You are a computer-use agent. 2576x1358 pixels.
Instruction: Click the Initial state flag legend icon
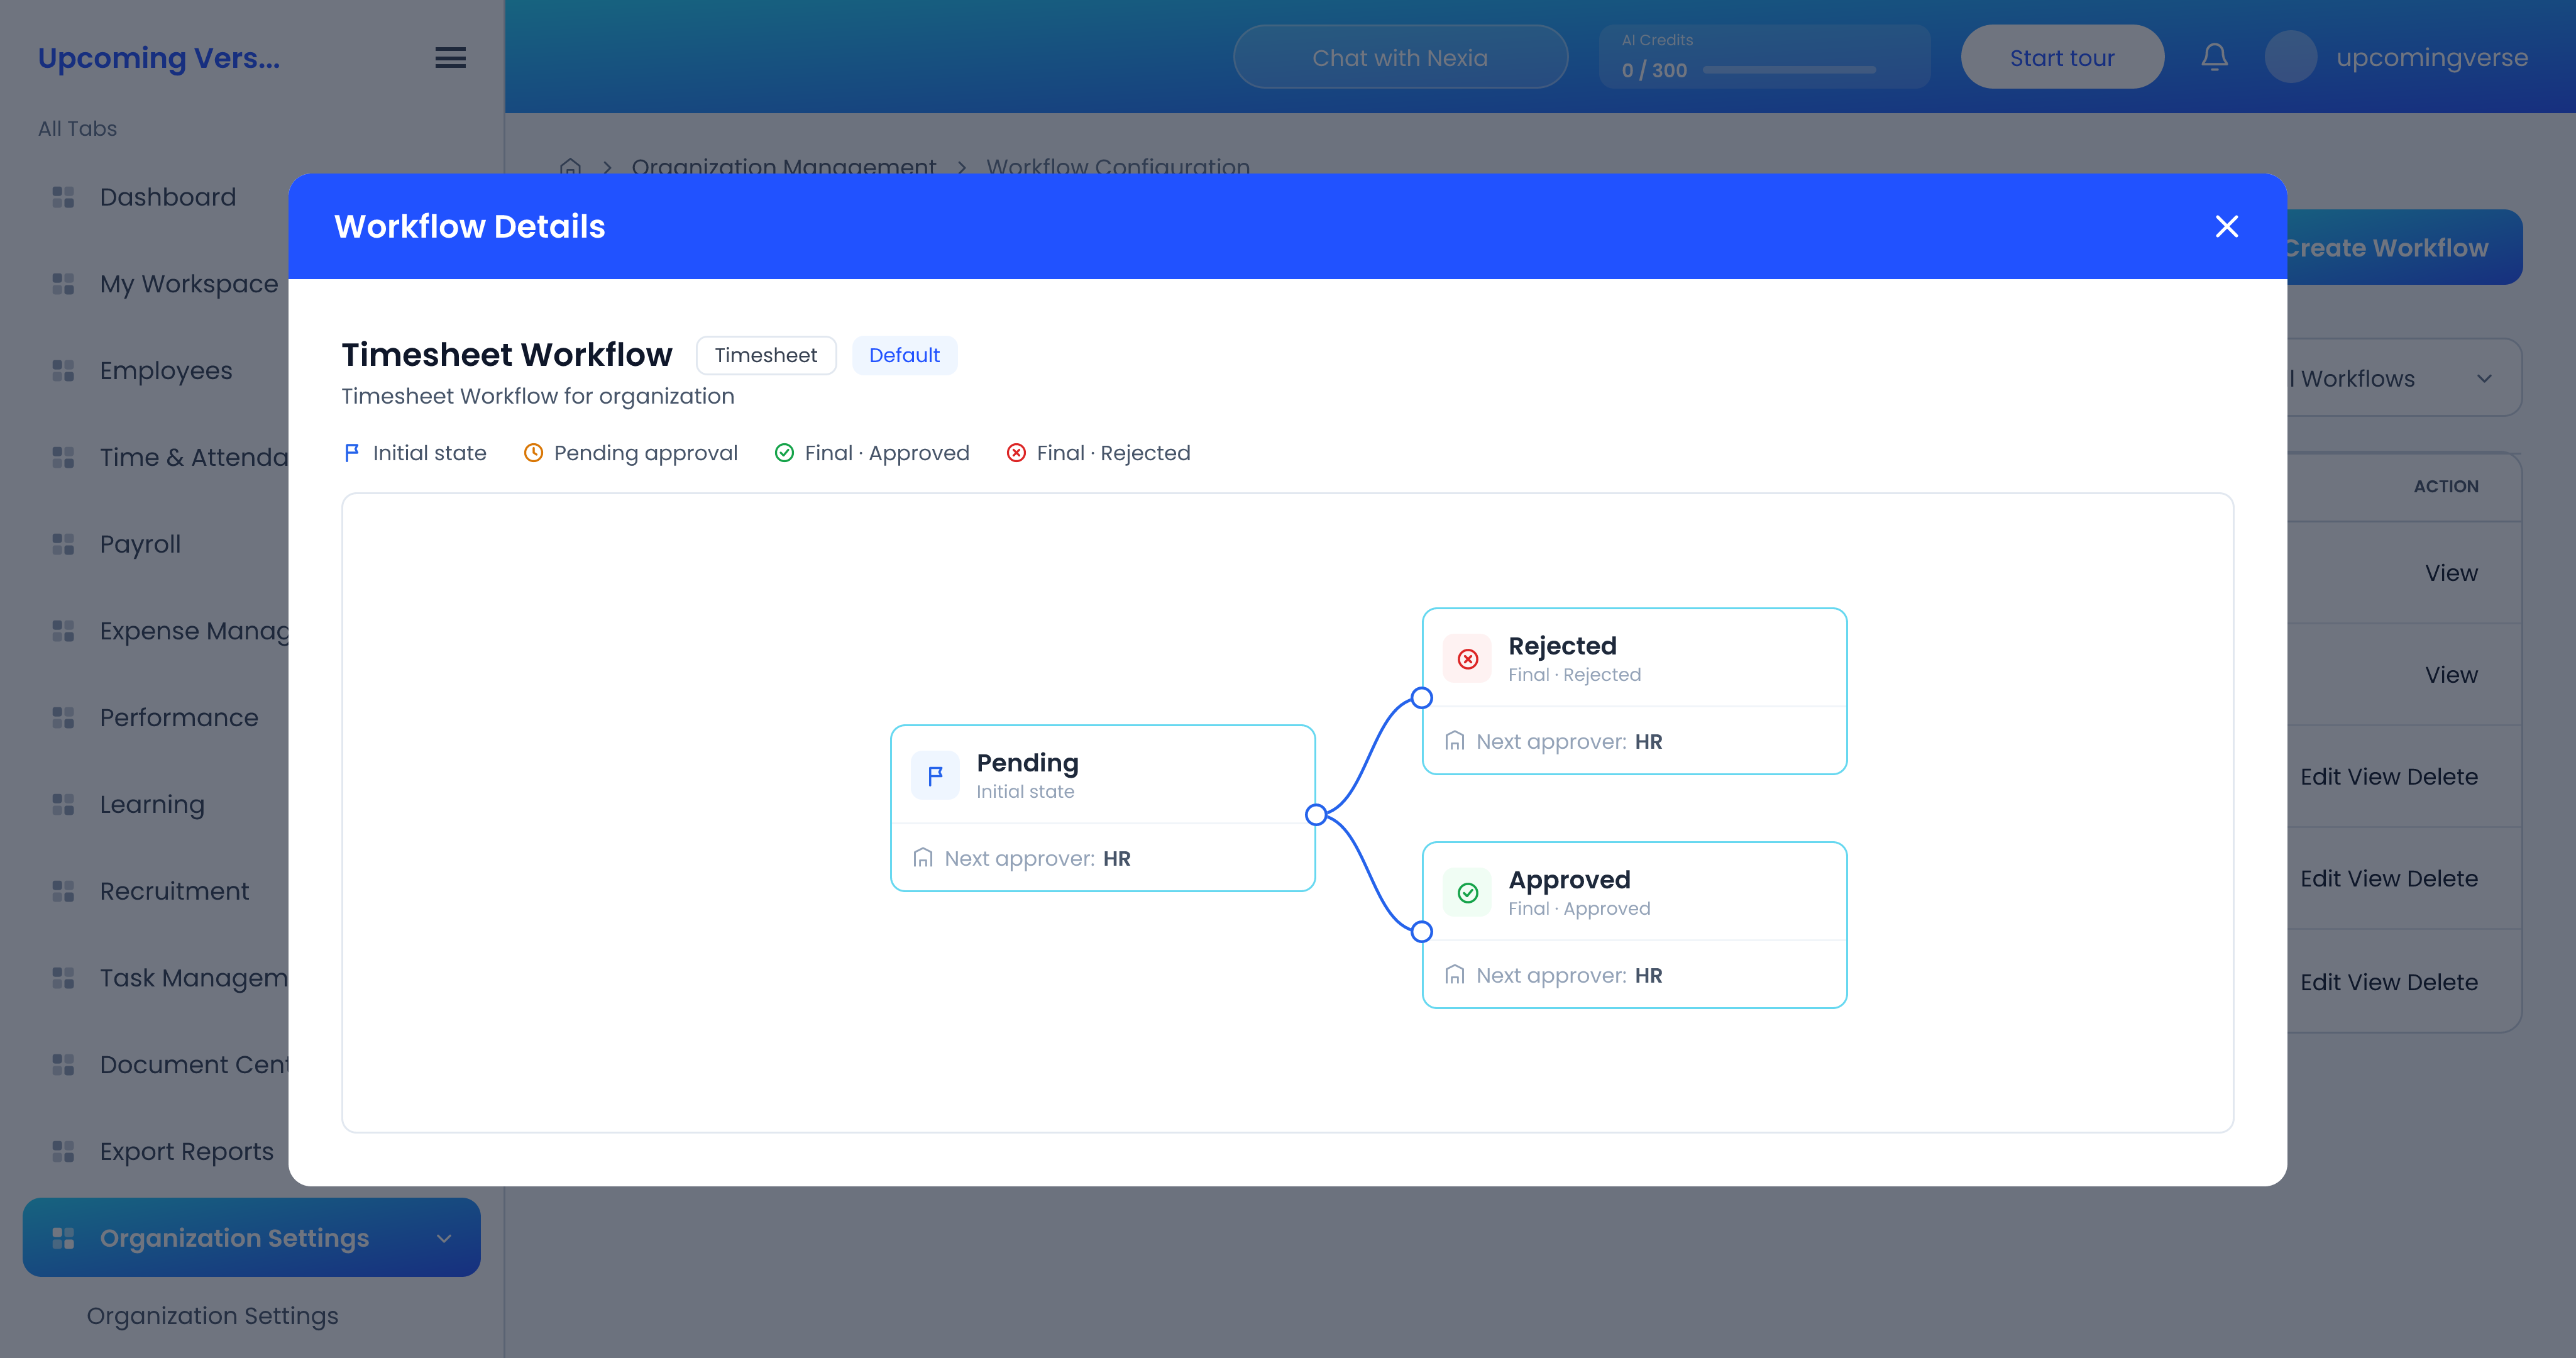351,453
